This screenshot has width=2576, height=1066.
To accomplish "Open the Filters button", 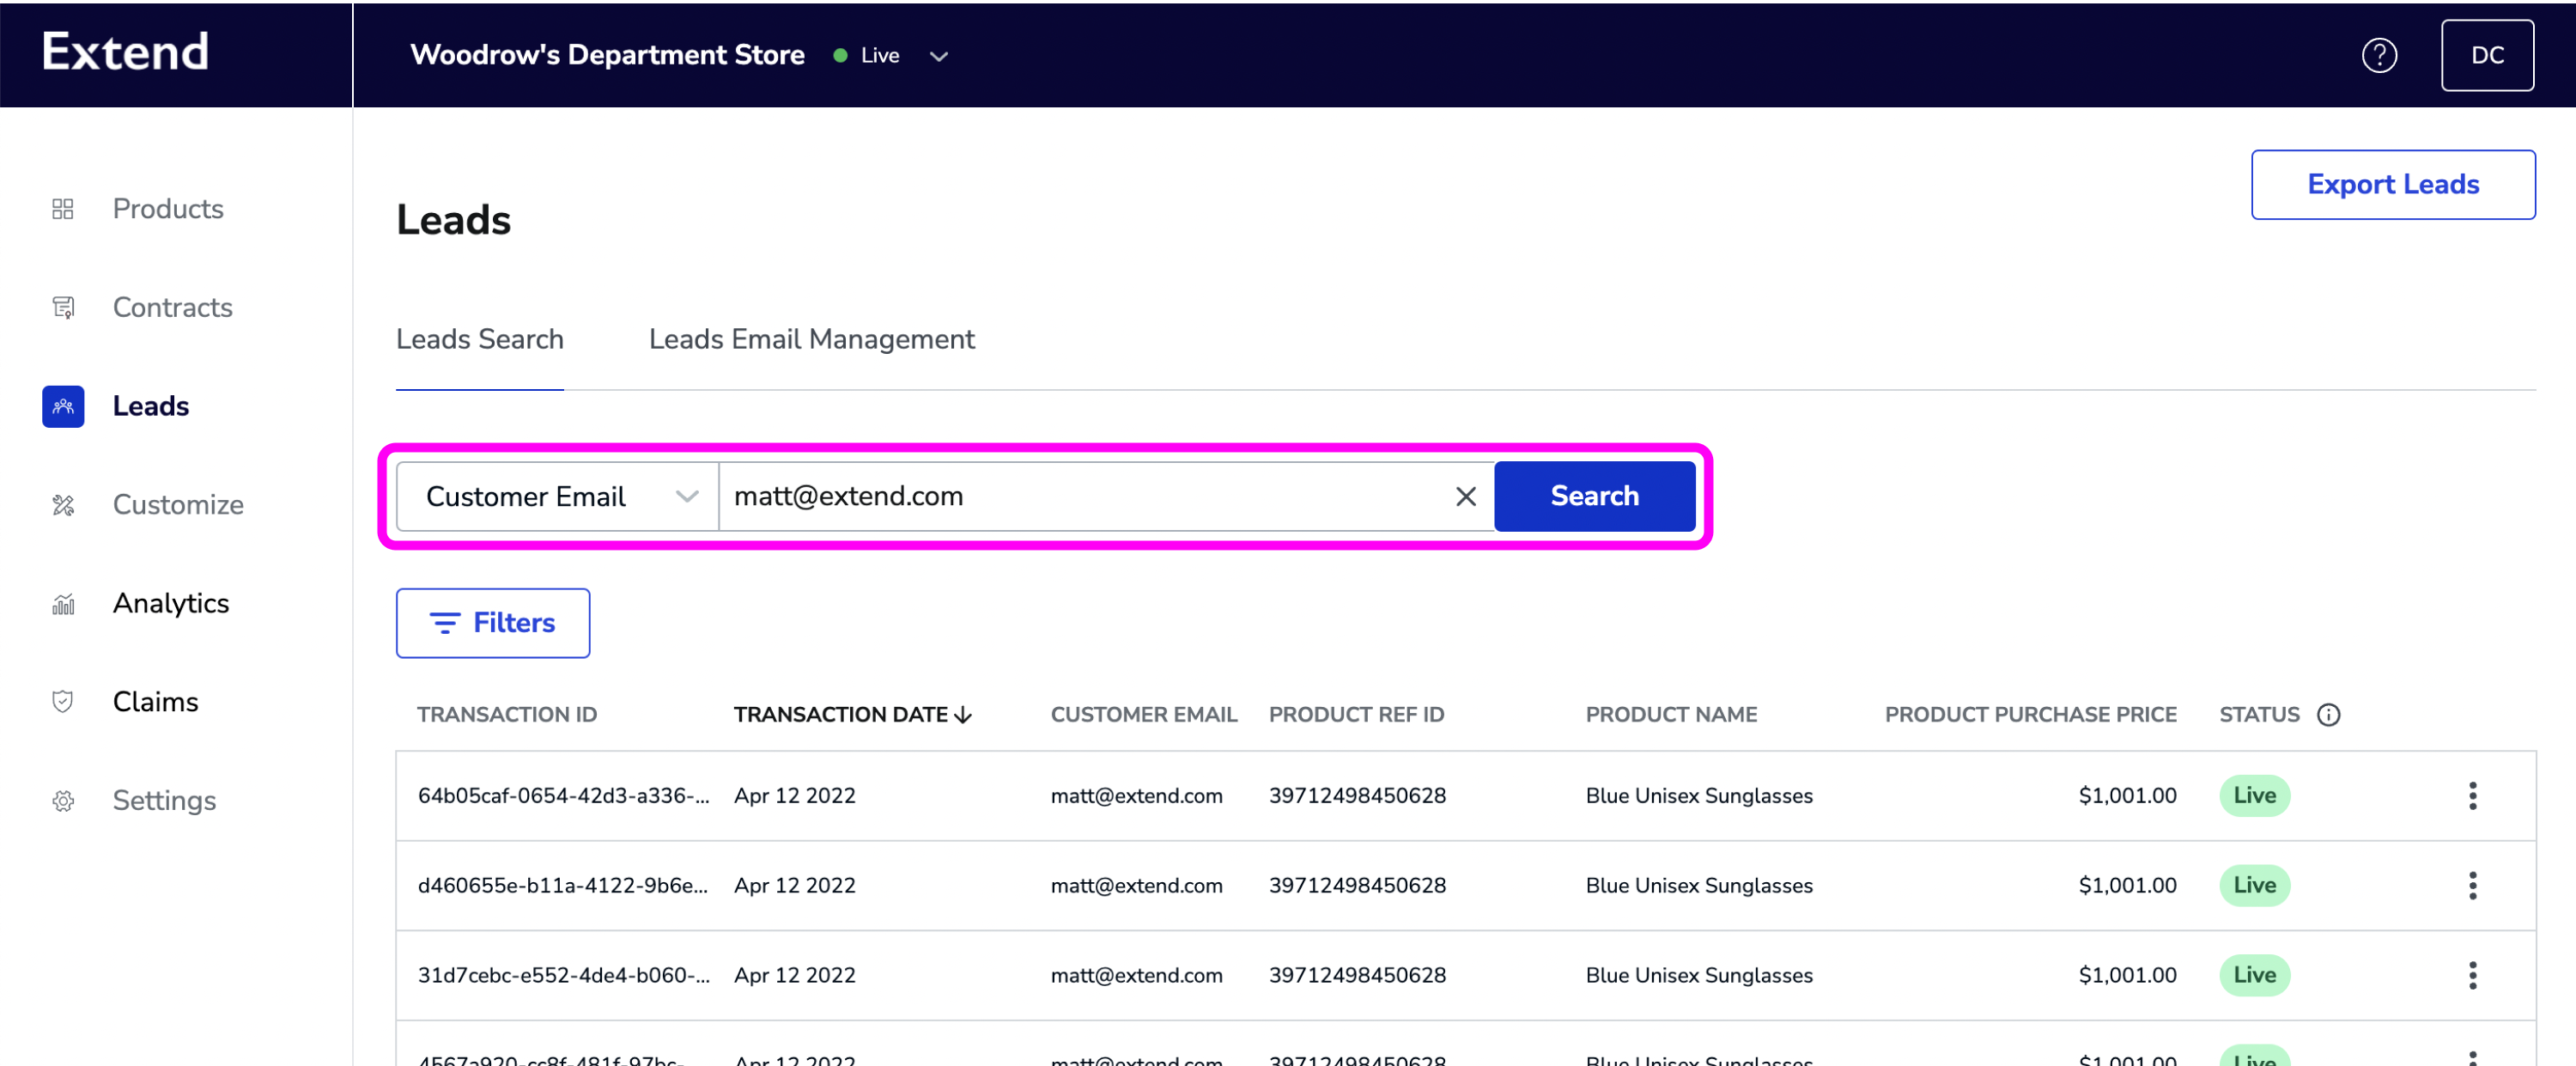I will pyautogui.click(x=493, y=623).
